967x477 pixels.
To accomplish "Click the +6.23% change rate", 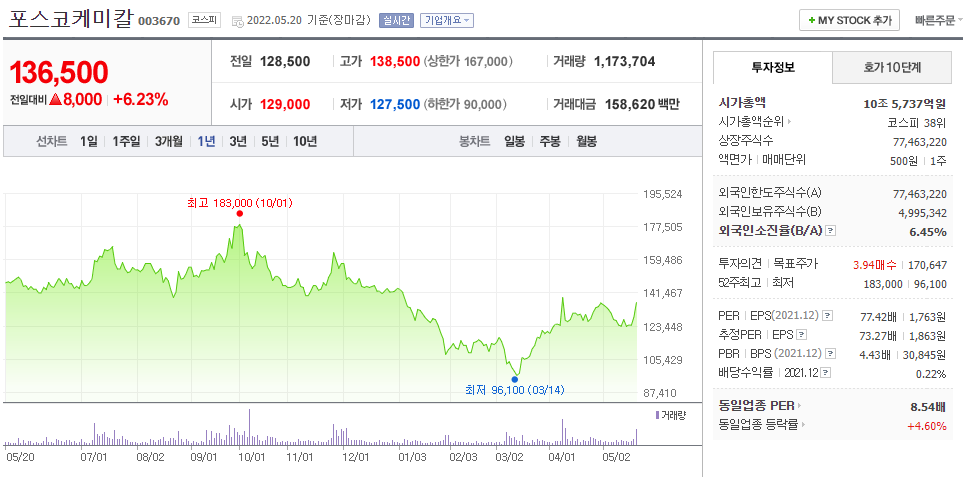I will pos(141,99).
